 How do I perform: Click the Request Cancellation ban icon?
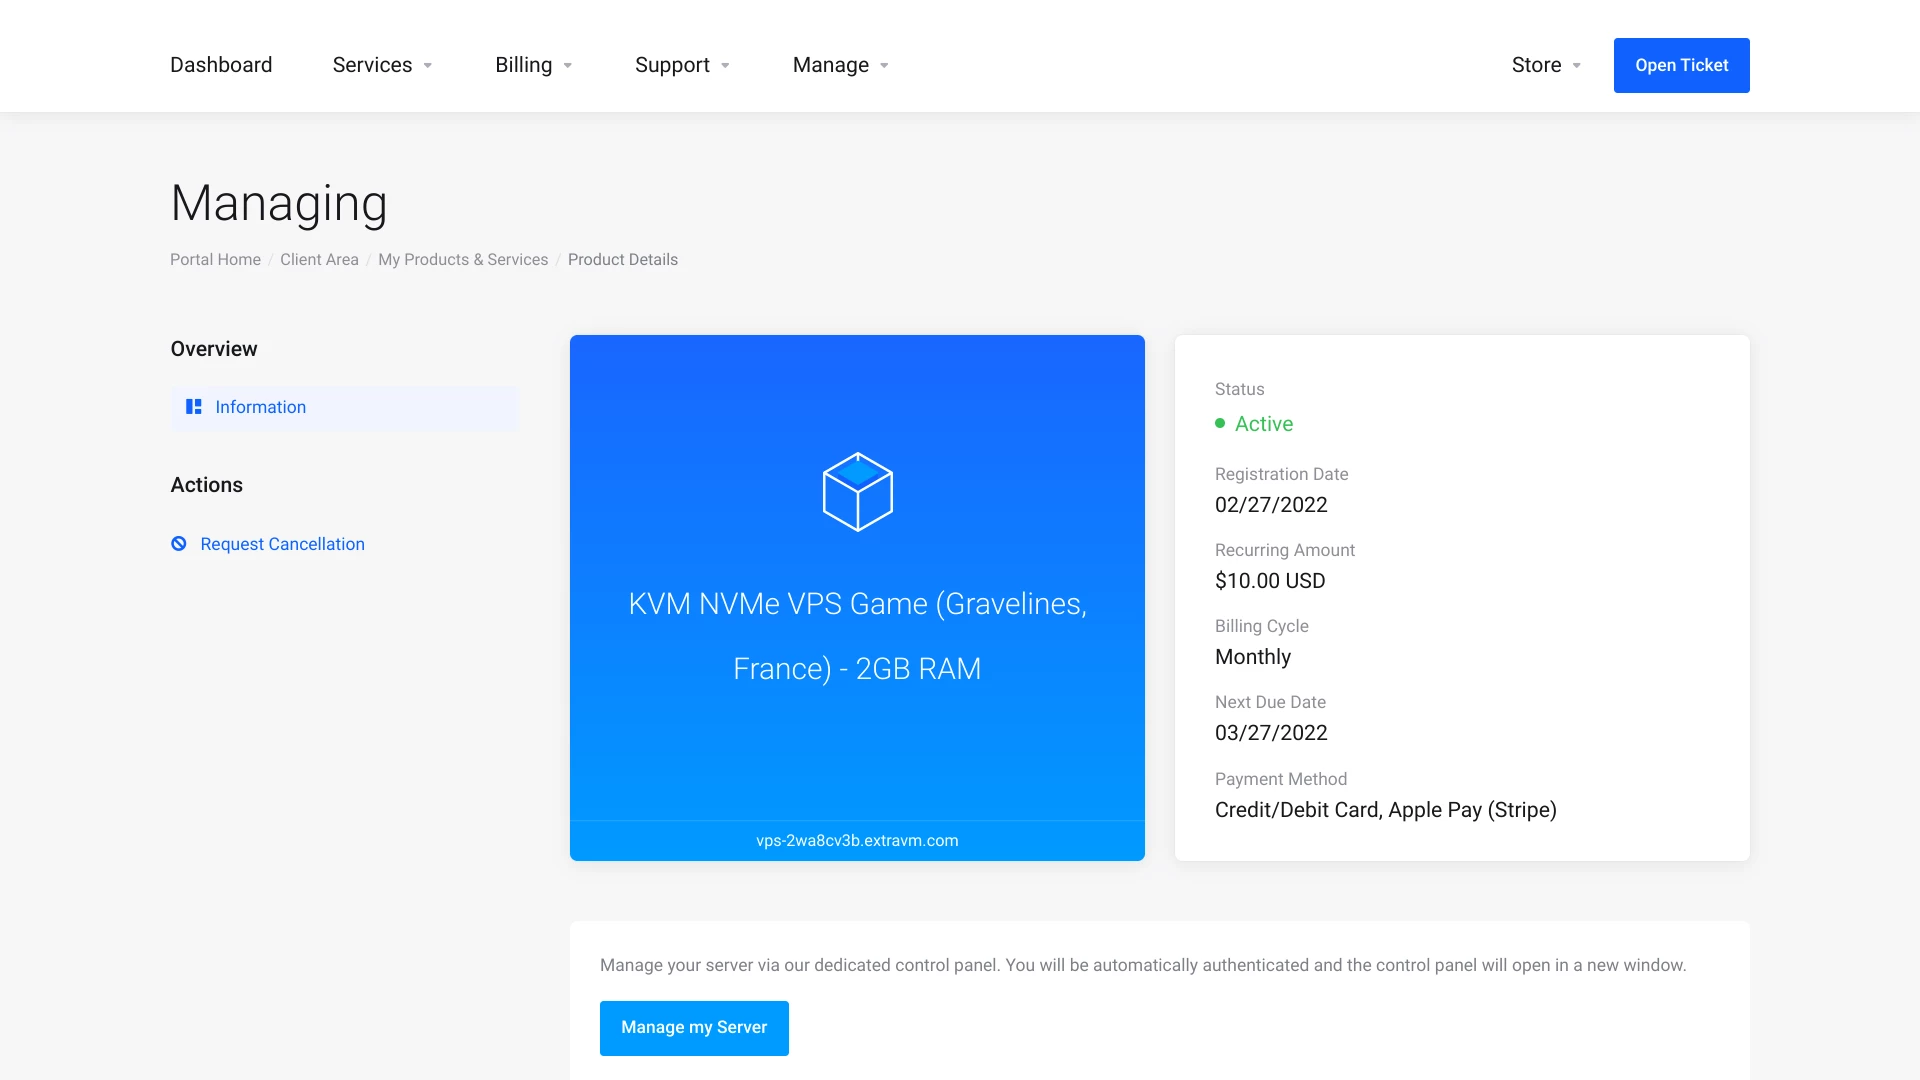pyautogui.click(x=179, y=544)
